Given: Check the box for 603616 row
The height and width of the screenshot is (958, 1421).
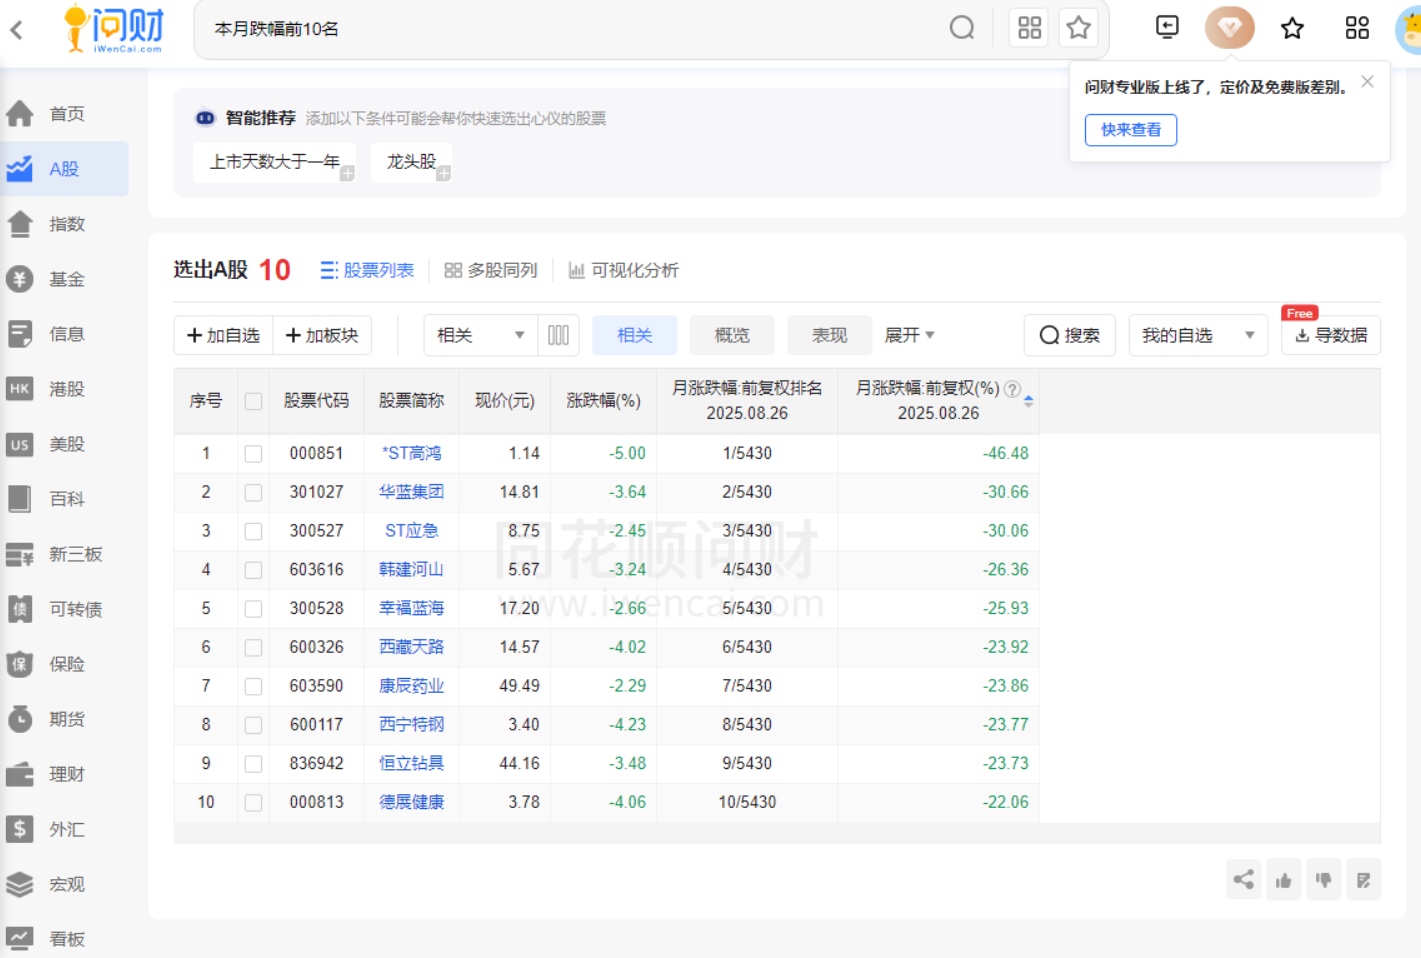Looking at the screenshot, I should (253, 570).
